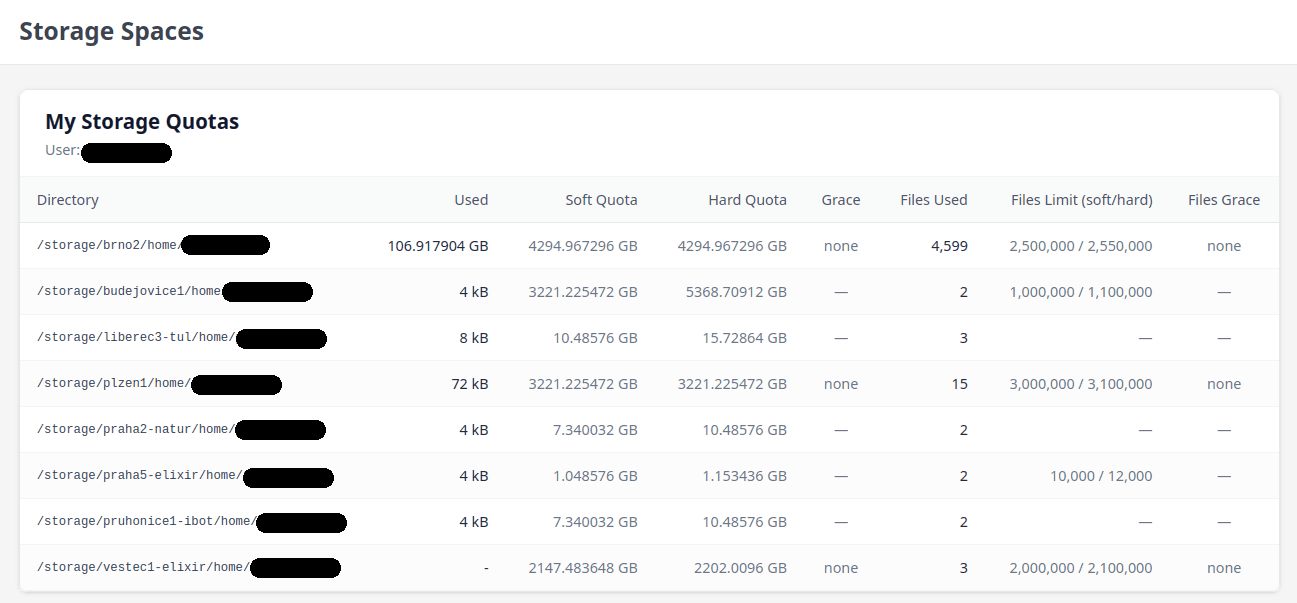Viewport: 1297px width, 603px height.
Task: Click the 10.48576 GB soft quota for liberec3-tul
Action: 595,338
